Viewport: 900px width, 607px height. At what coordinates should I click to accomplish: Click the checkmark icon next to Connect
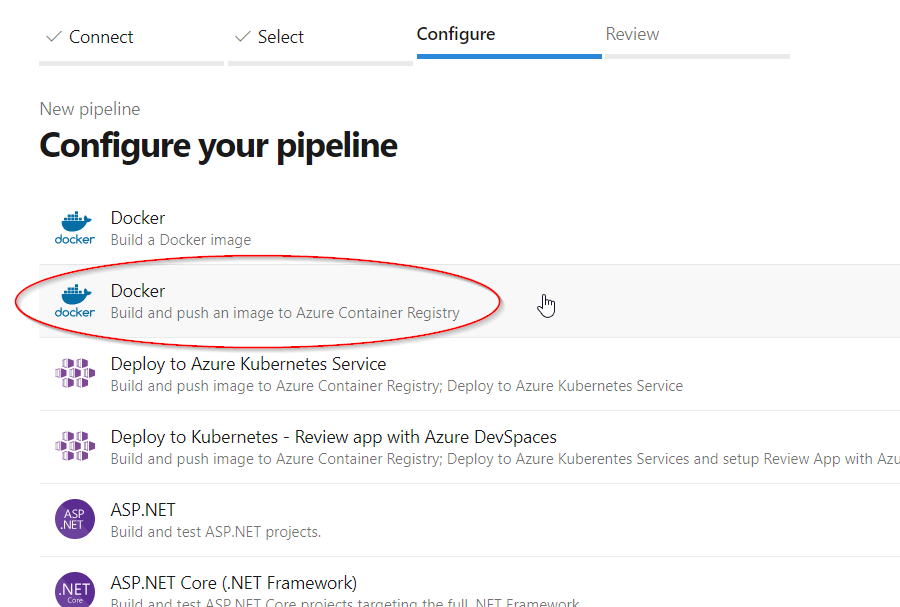[54, 37]
